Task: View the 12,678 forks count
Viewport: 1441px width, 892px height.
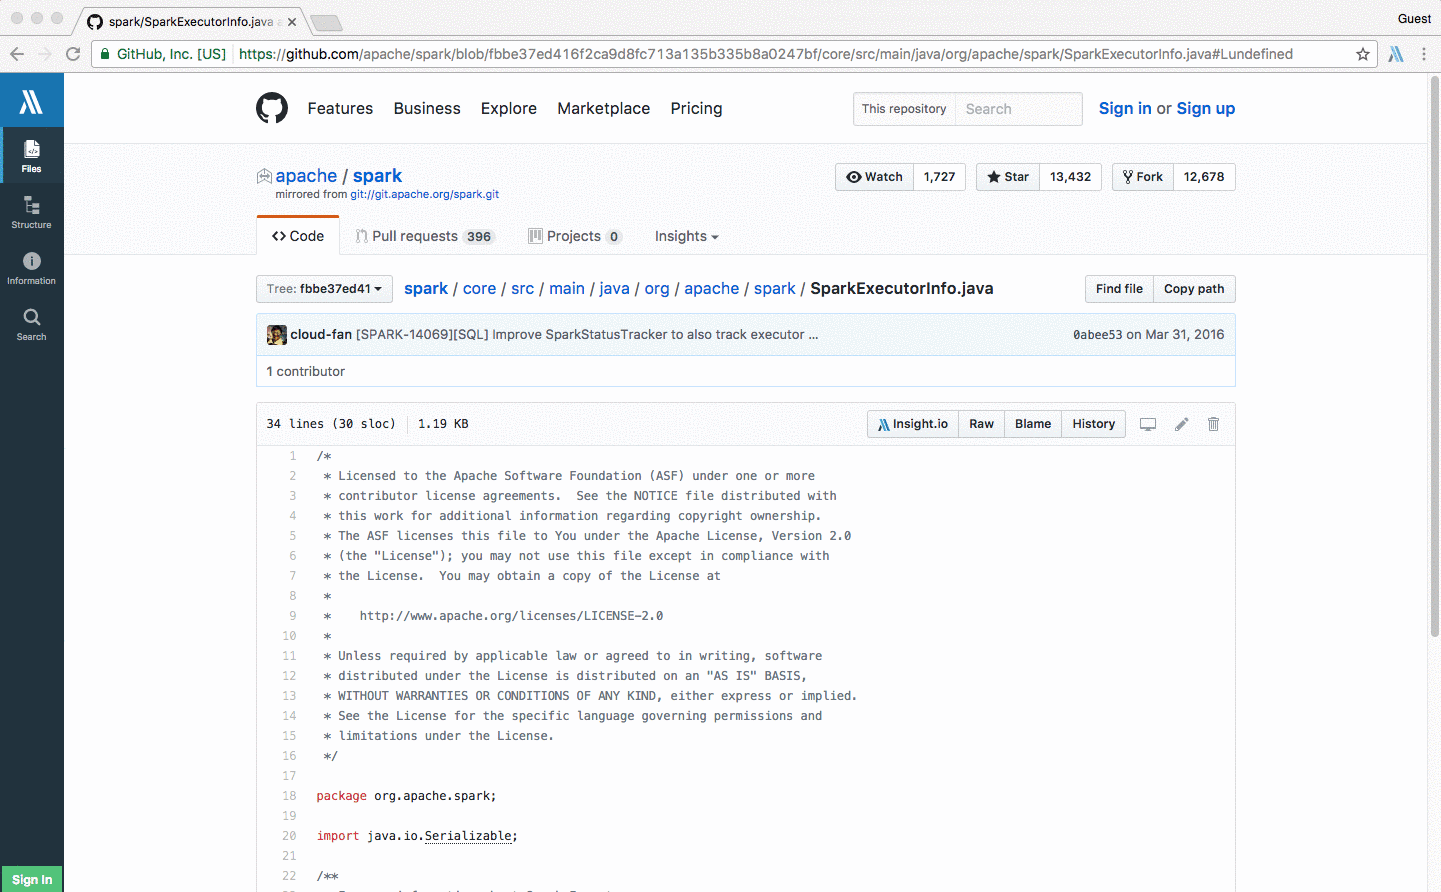Action: [x=1204, y=177]
